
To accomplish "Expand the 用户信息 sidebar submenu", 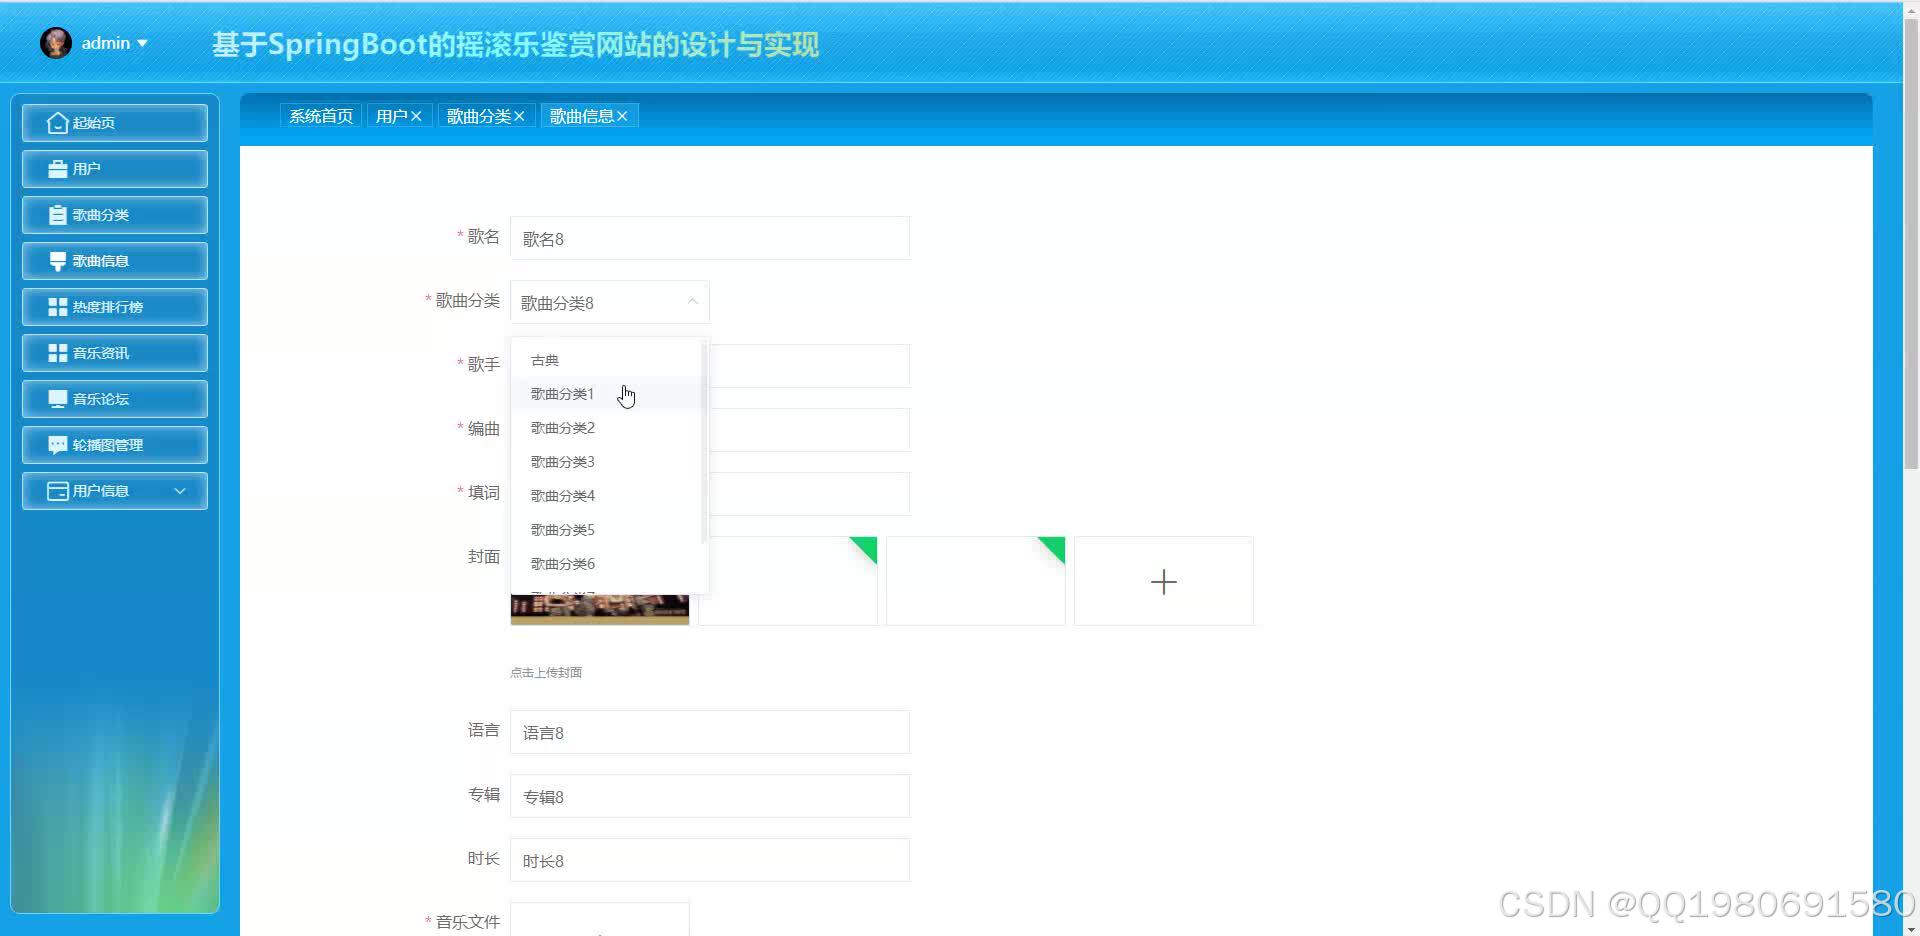I will pos(114,490).
